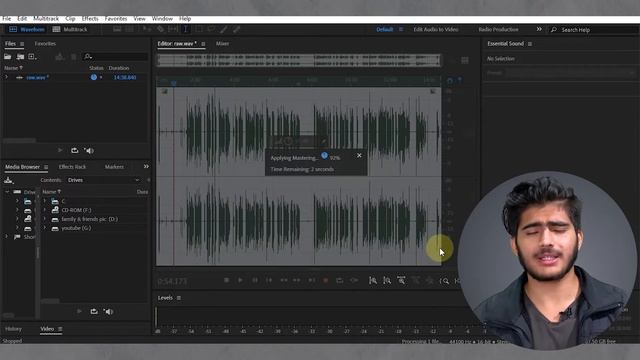Open the Effects menu
Image resolution: width=640 pixels, height=360 pixels.
tap(90, 19)
